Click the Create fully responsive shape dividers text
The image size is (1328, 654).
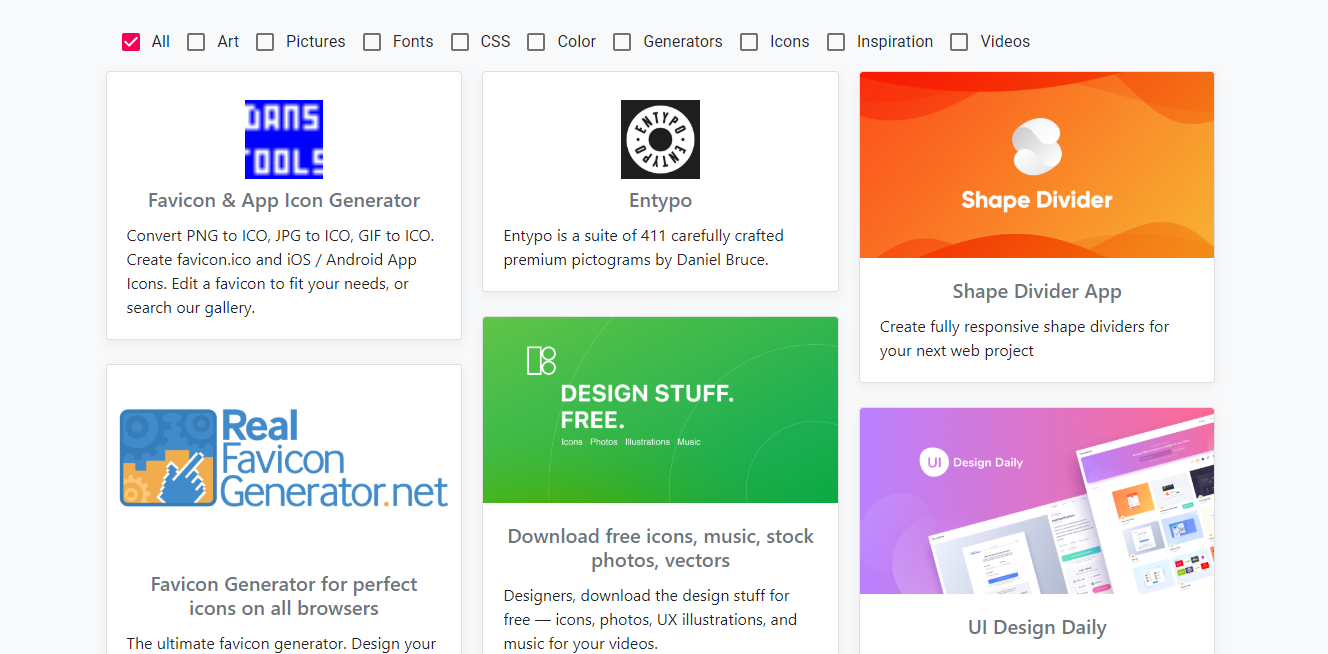[1024, 339]
